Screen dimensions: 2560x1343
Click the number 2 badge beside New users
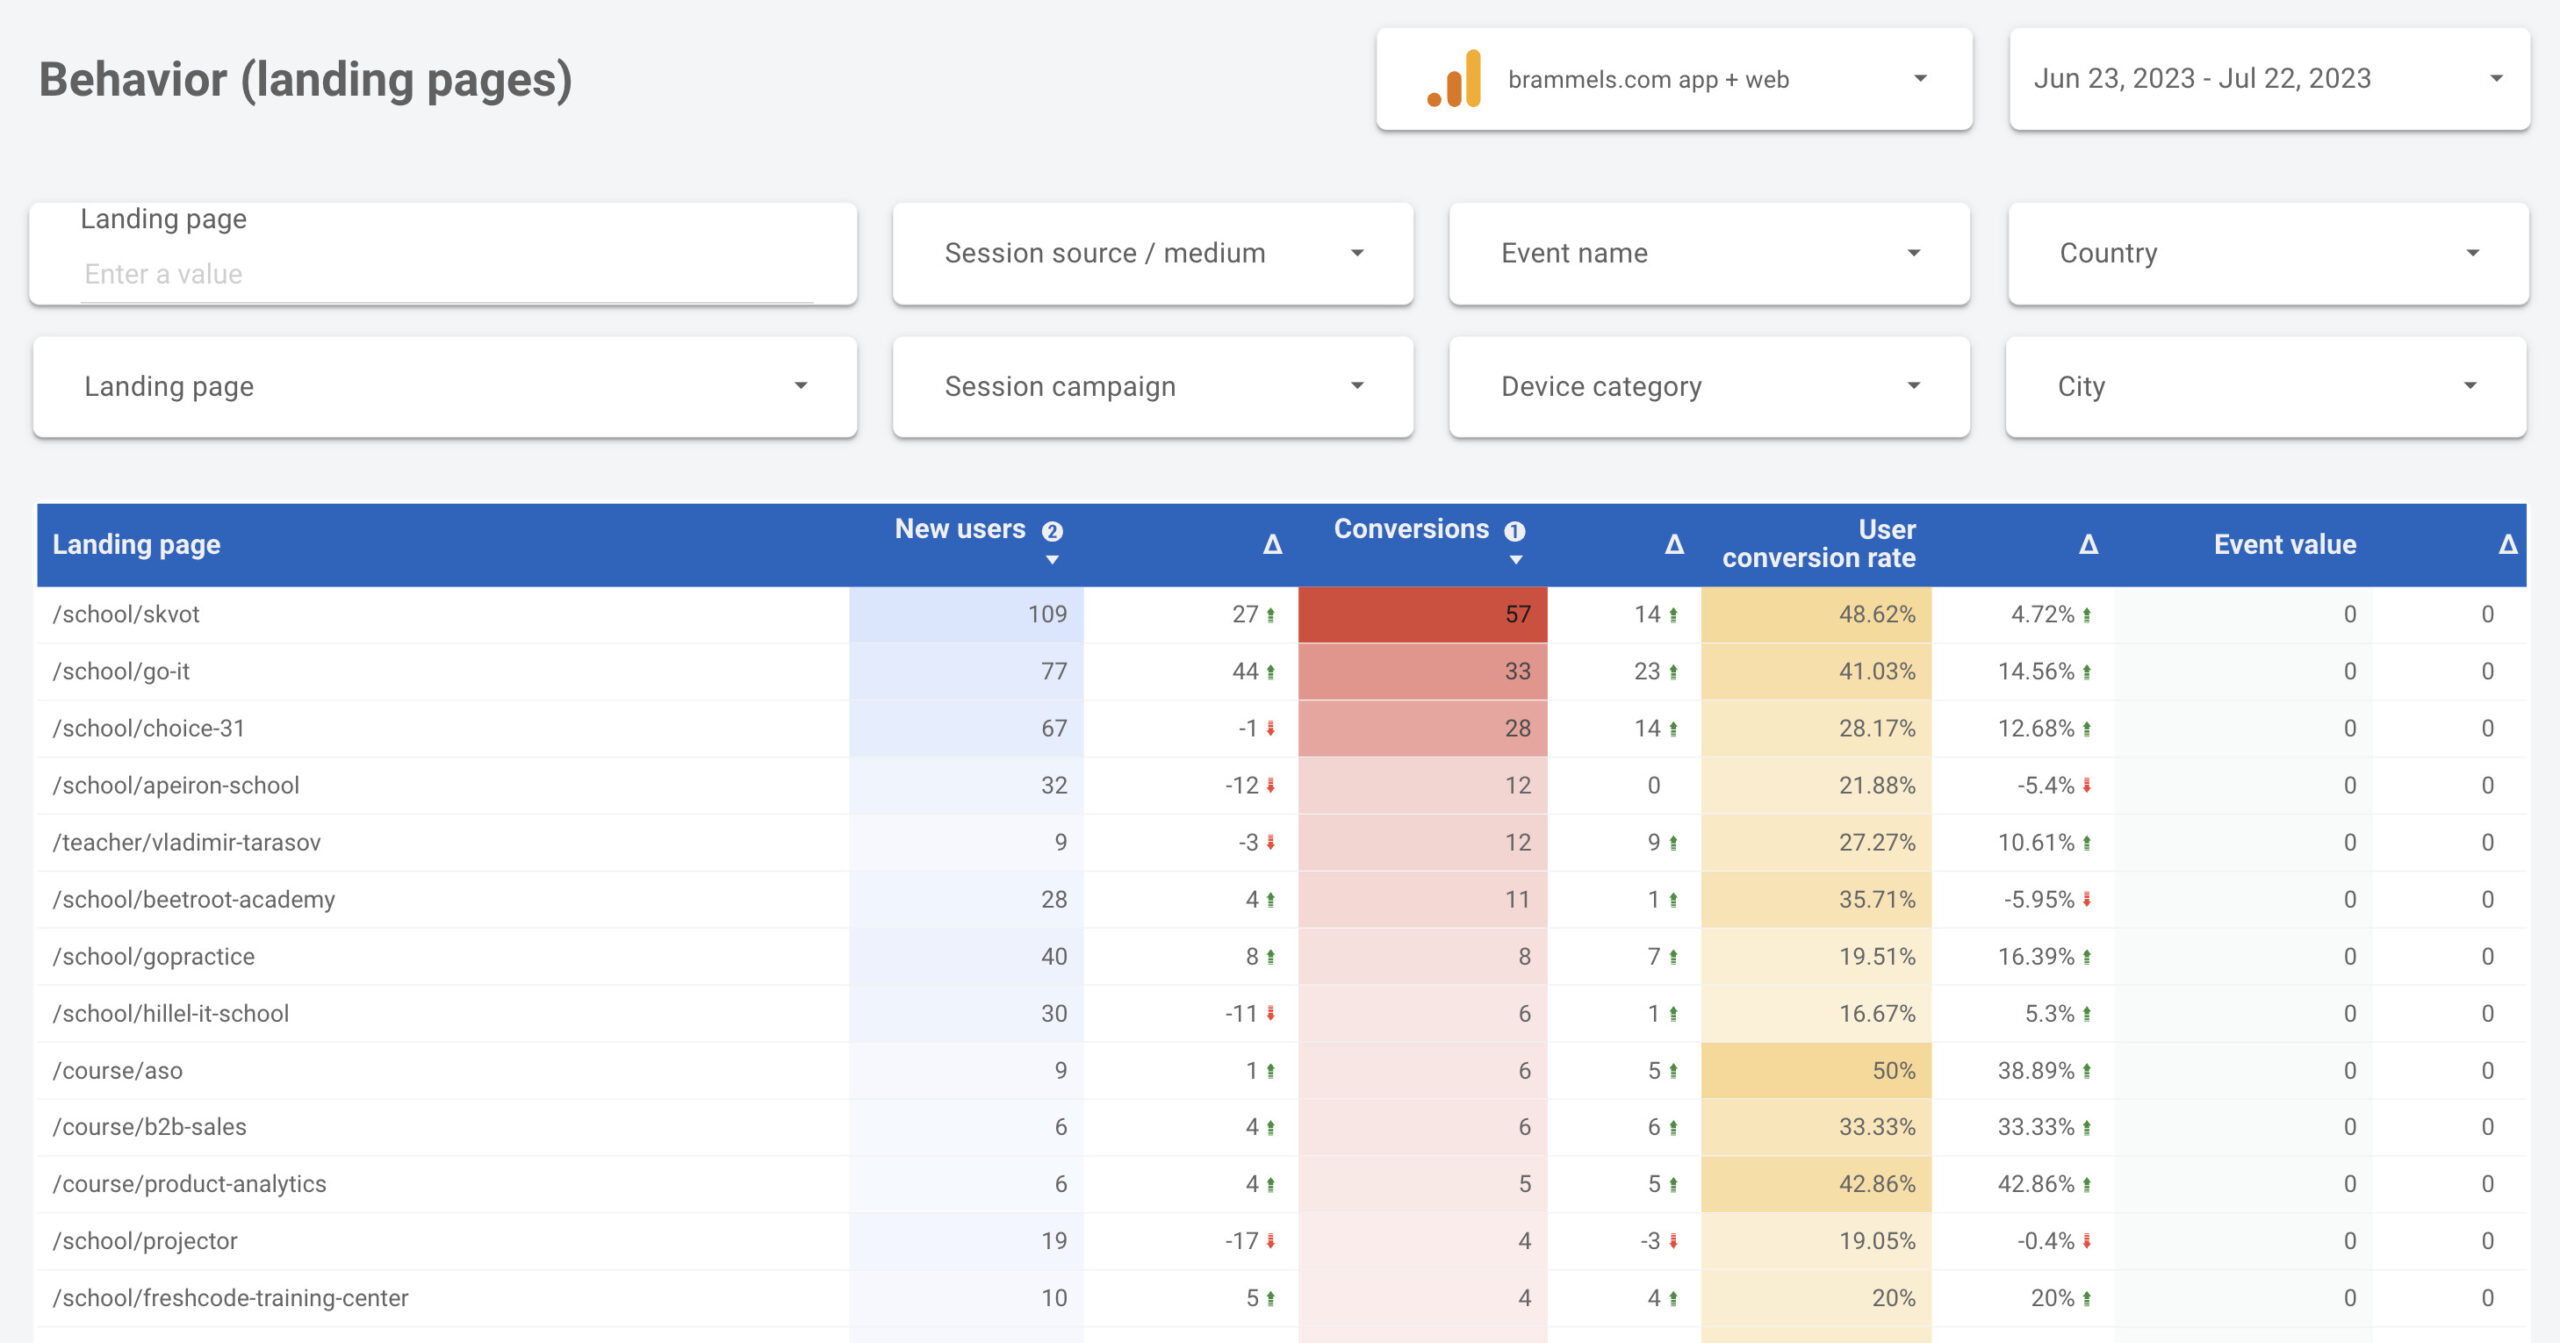[1052, 531]
